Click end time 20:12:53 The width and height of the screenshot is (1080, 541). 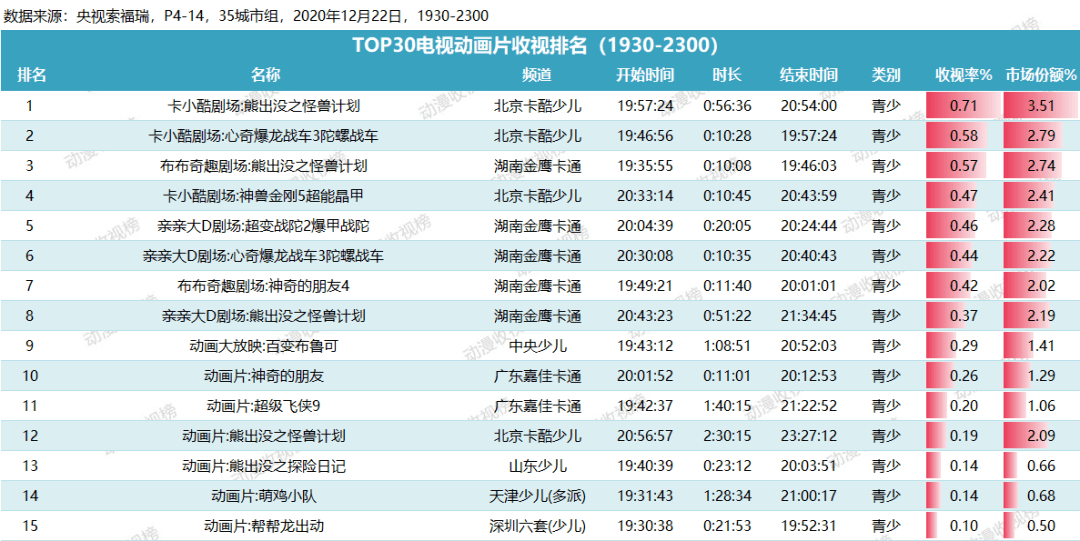point(809,376)
